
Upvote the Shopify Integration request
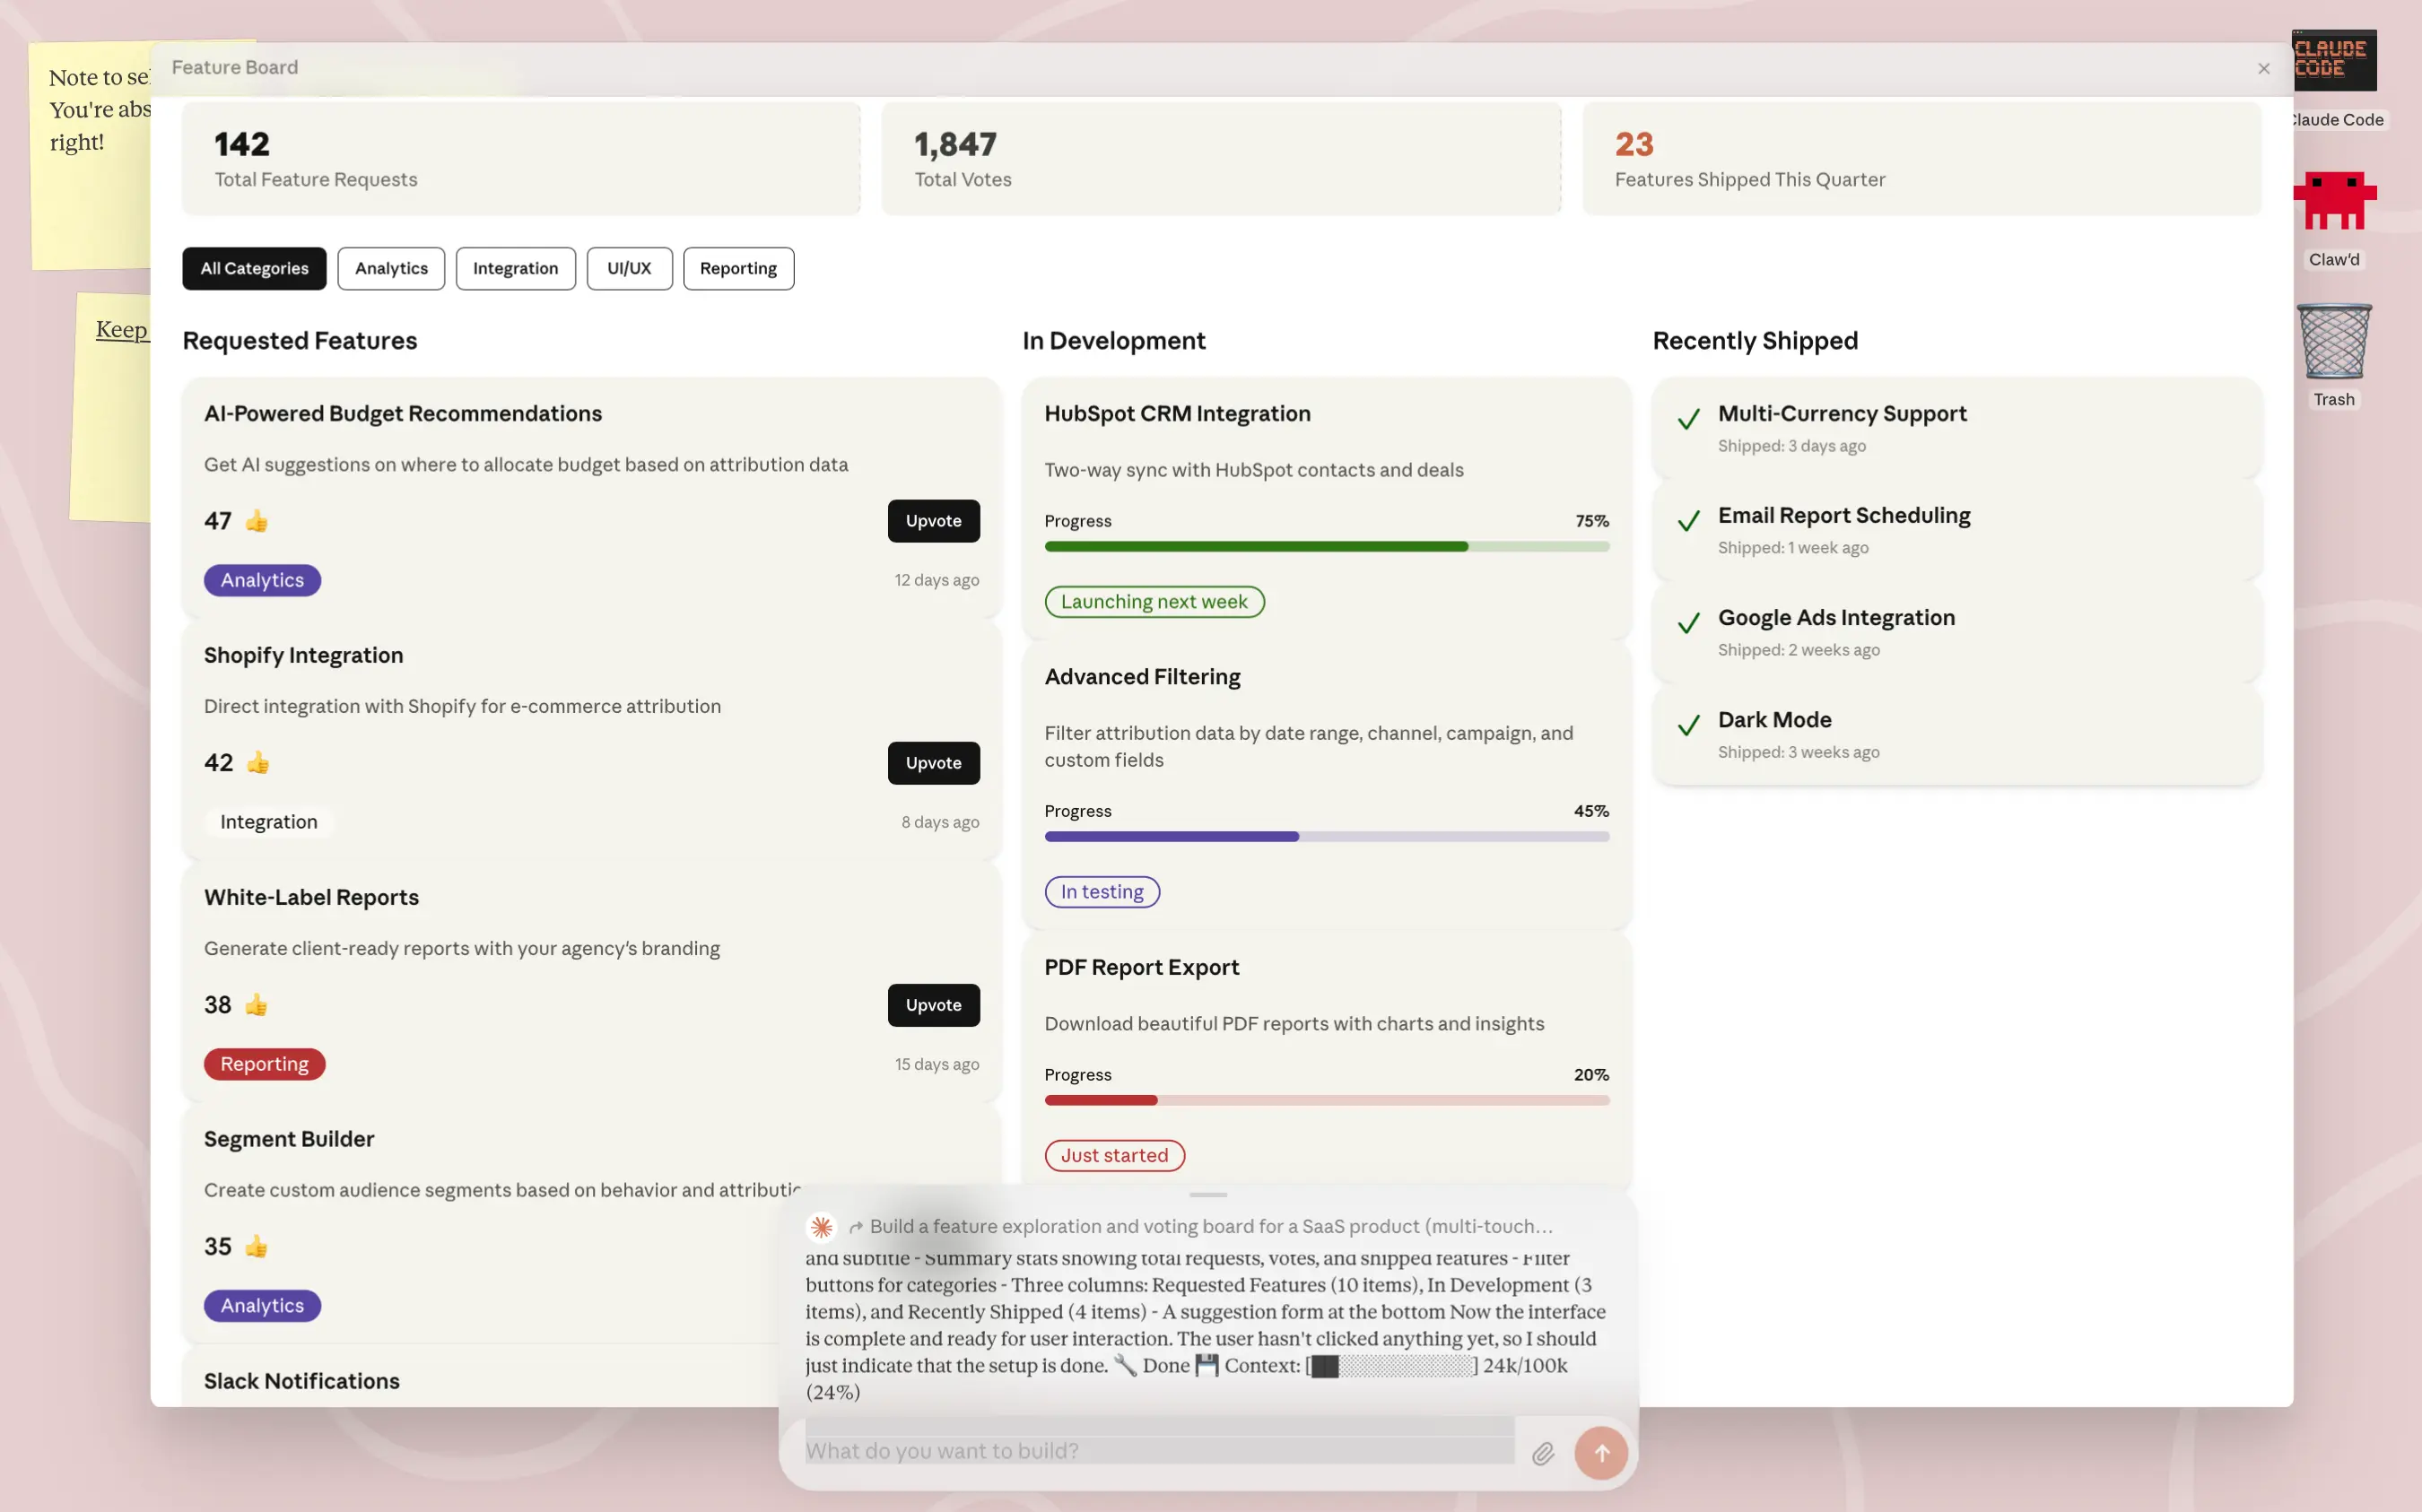[x=933, y=763]
